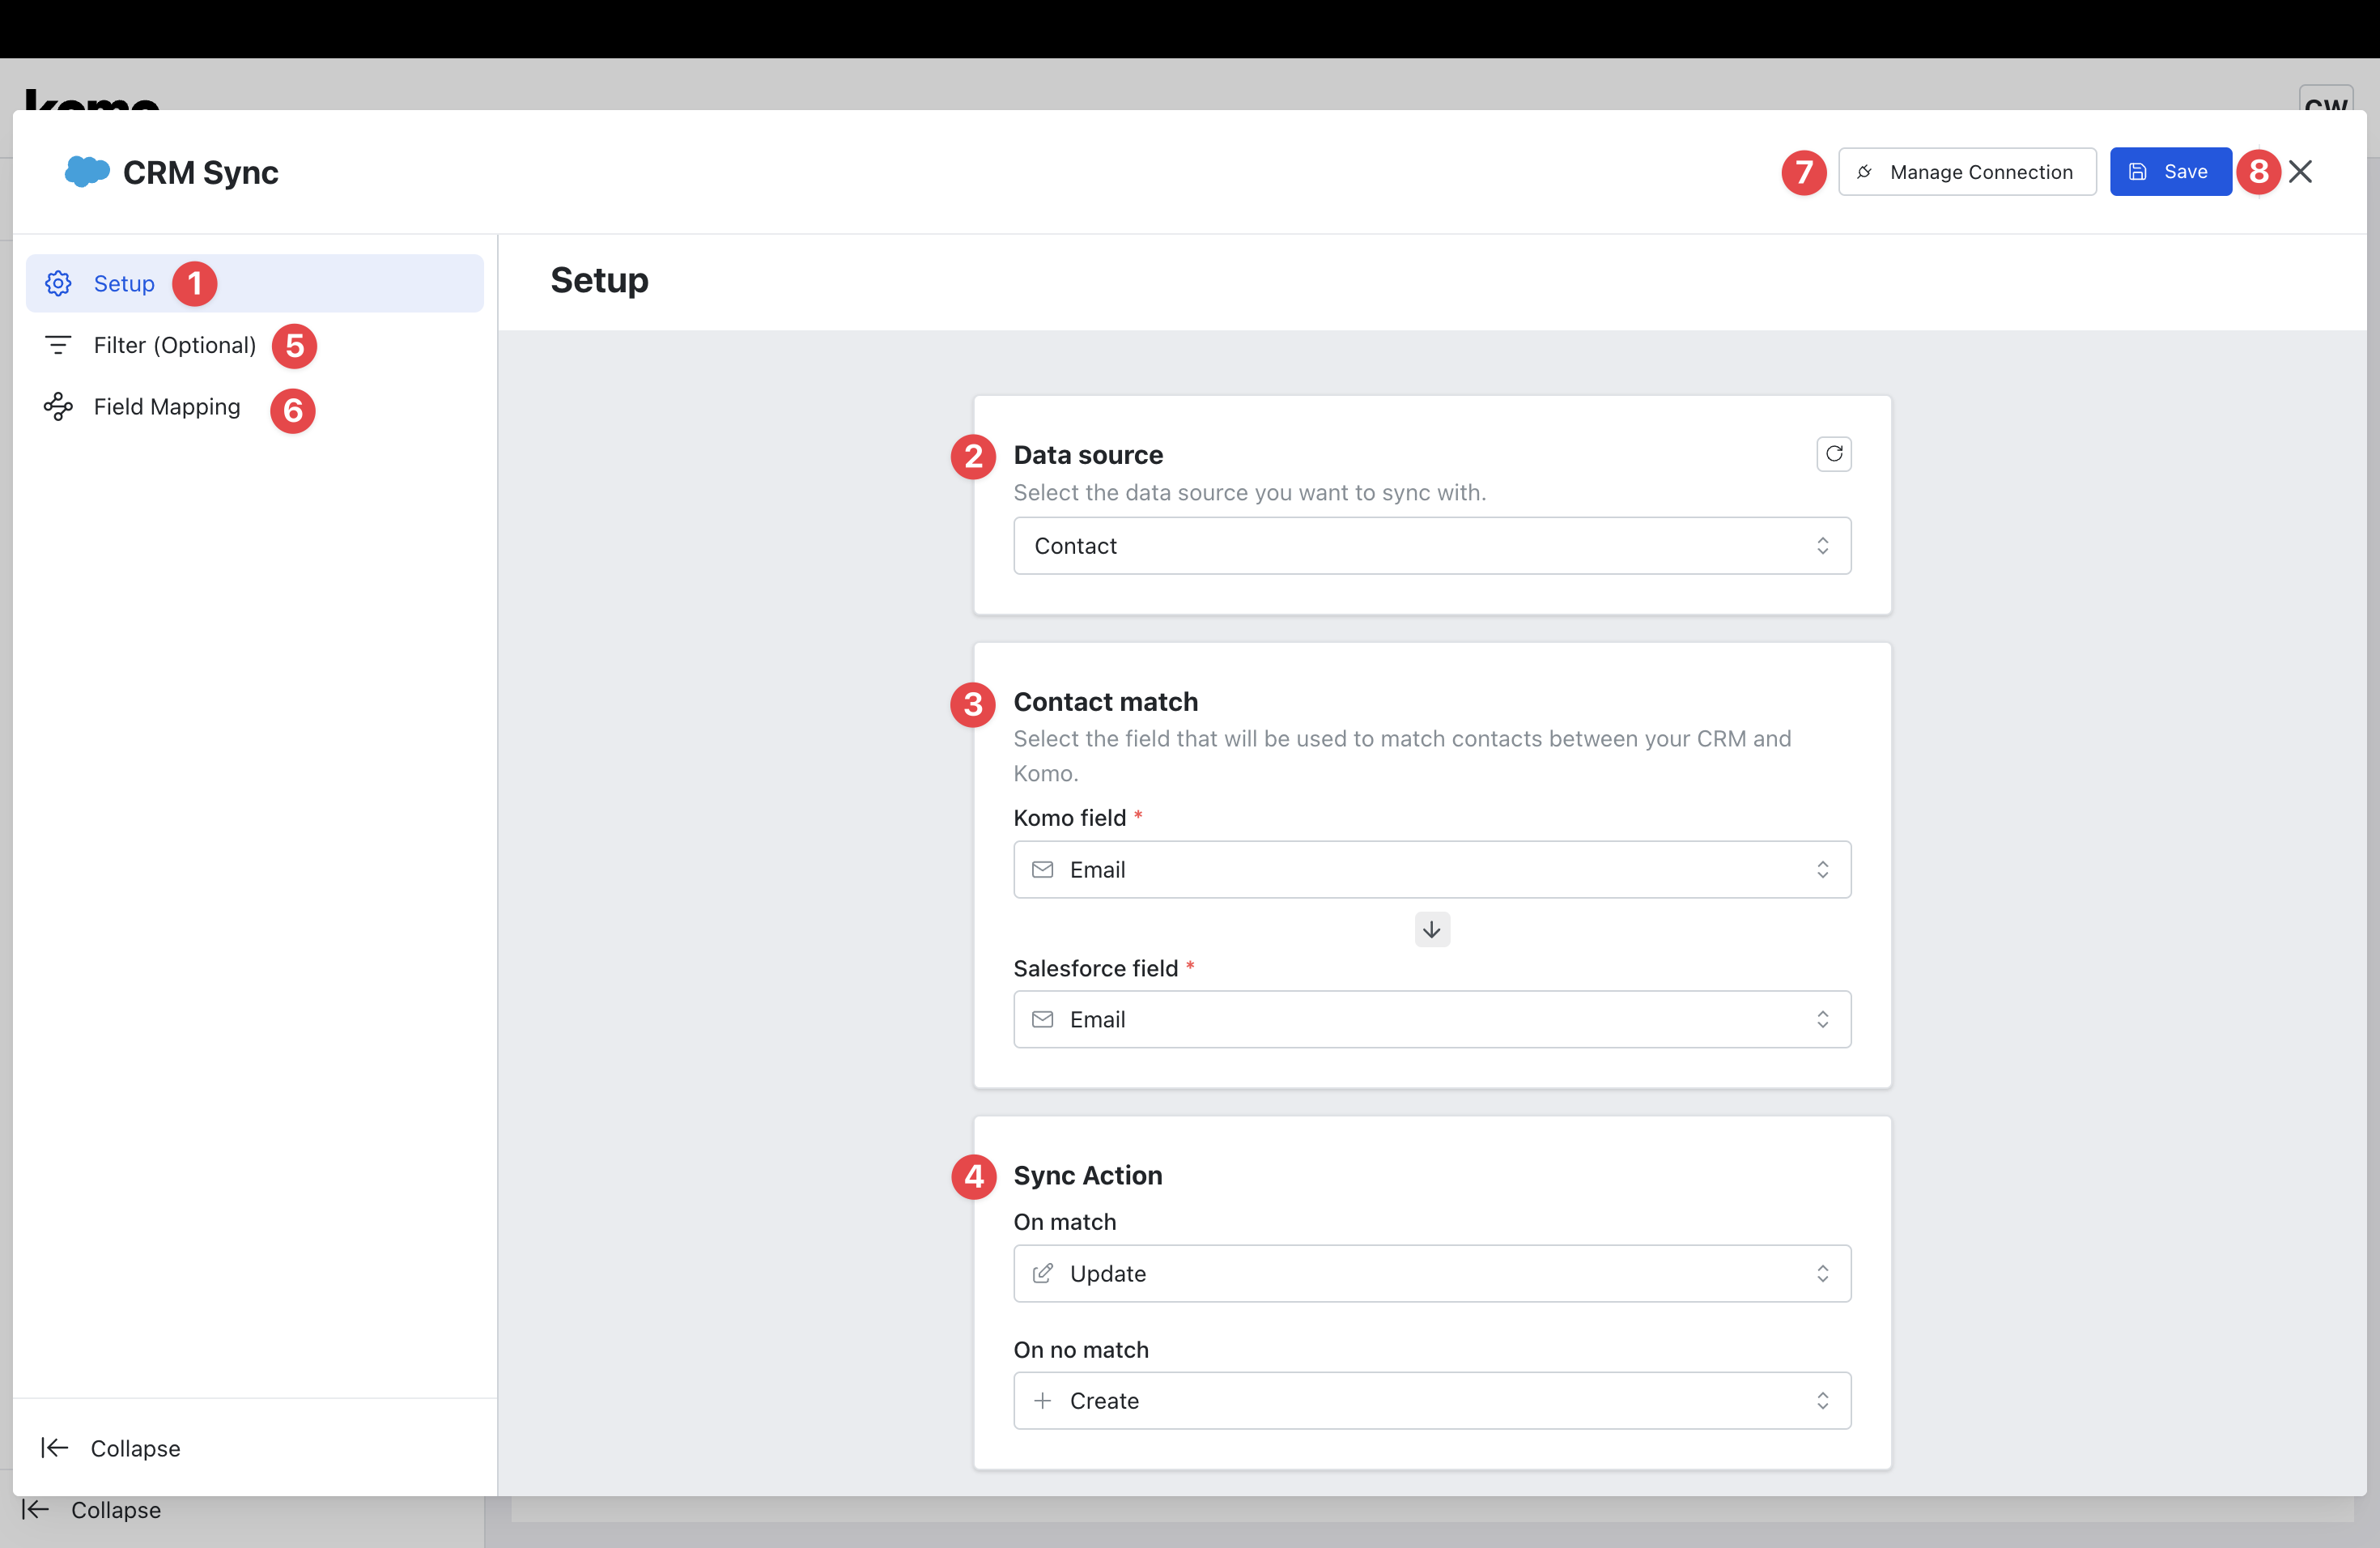
Task: Open the Komo field Email dropdown
Action: tap(1431, 870)
